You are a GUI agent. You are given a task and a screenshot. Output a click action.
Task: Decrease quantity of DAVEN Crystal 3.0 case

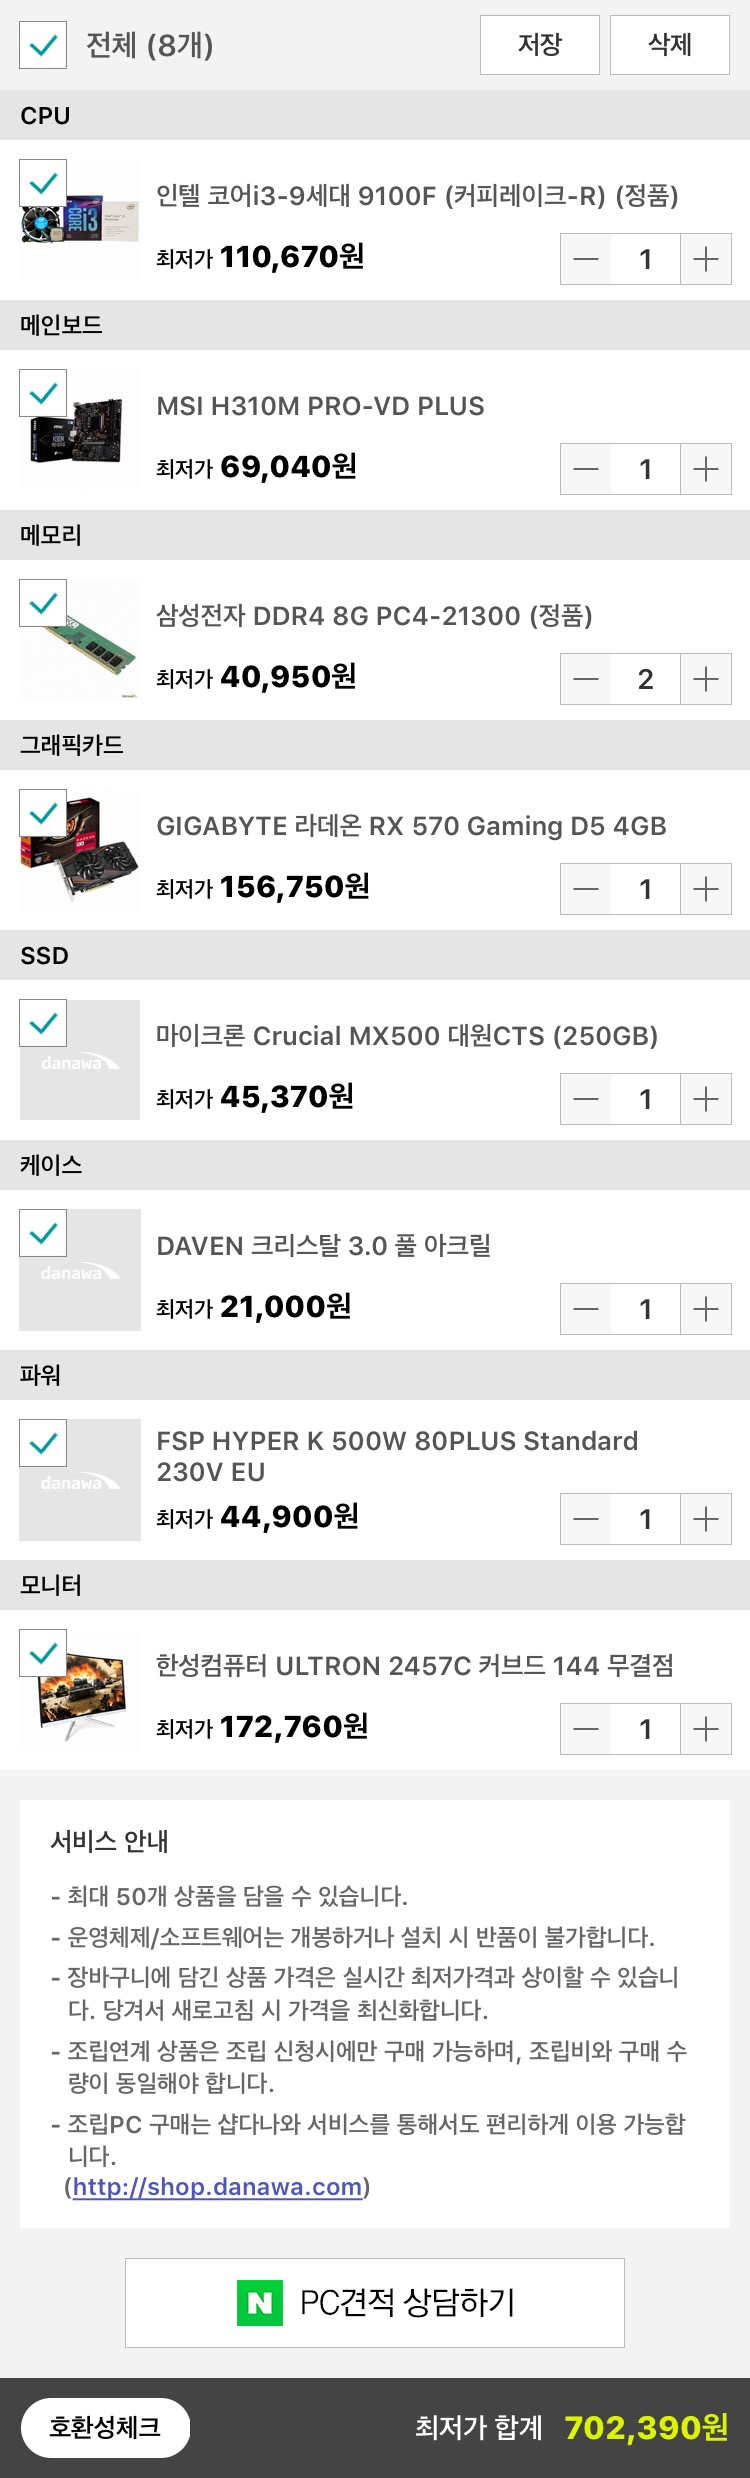point(586,1309)
